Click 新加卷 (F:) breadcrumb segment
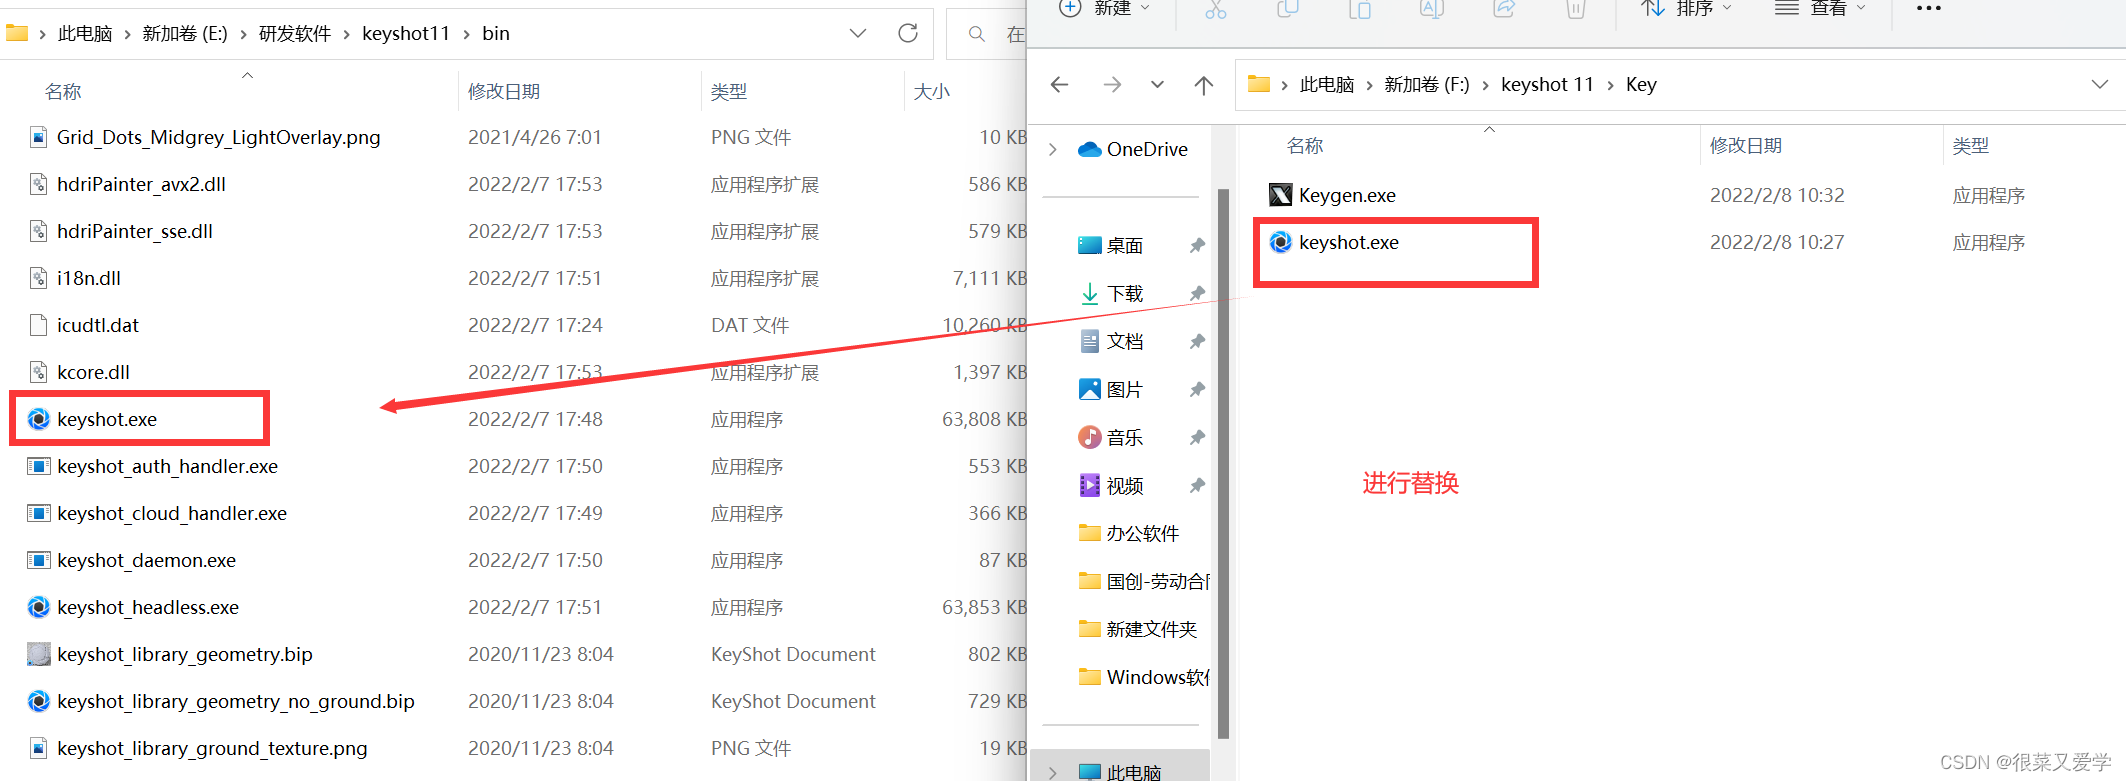This screenshot has height=781, width=2126. [1426, 85]
